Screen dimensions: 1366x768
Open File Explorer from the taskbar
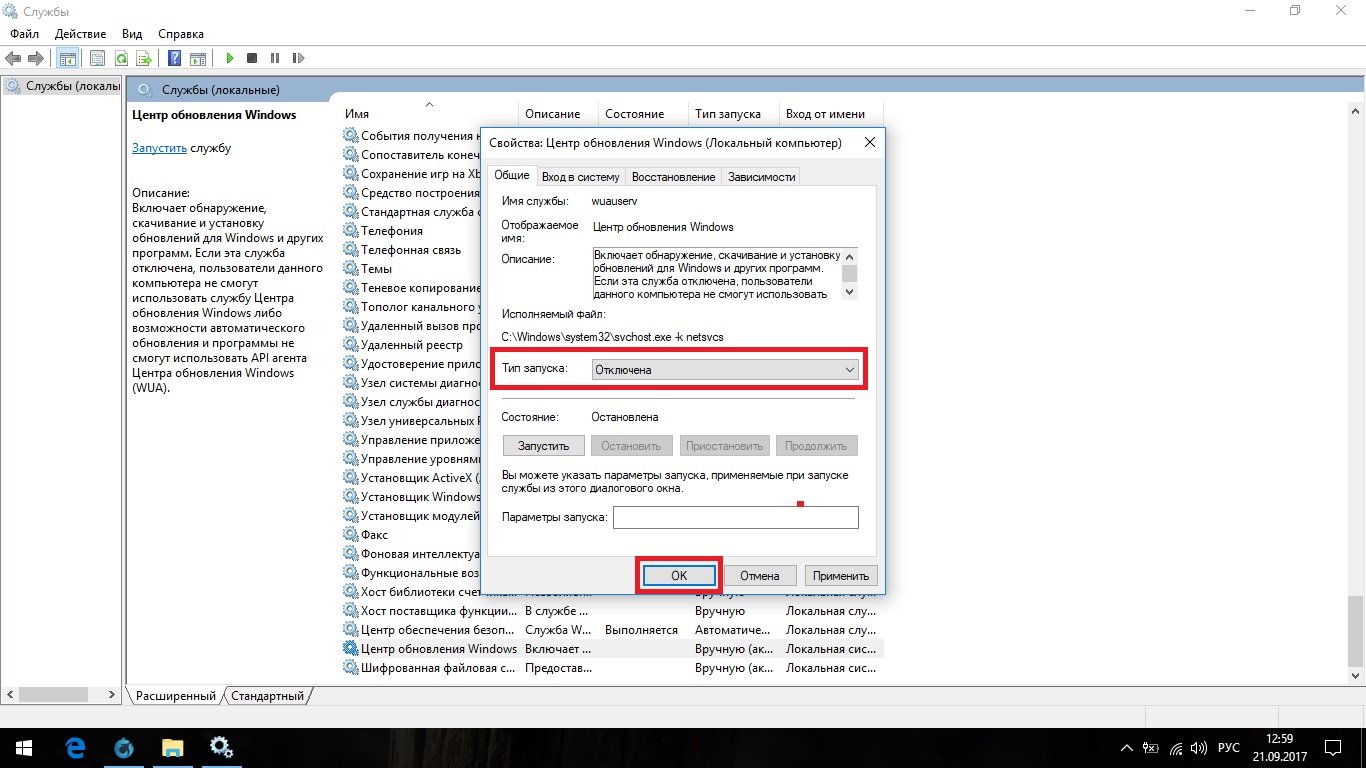pyautogui.click(x=173, y=748)
